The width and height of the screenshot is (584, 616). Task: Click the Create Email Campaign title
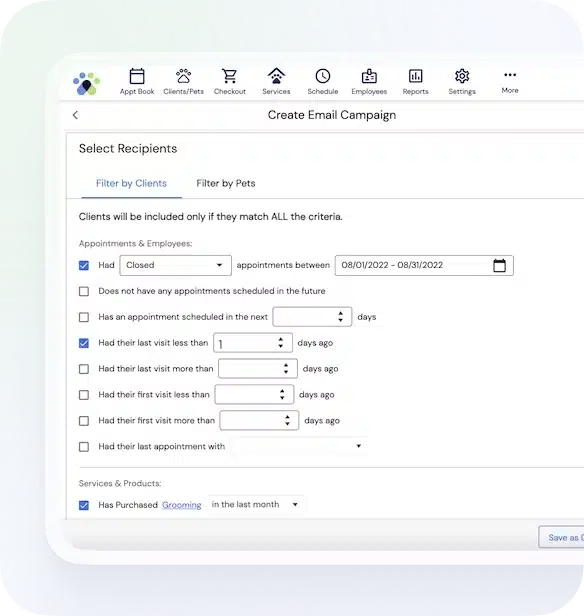click(332, 115)
